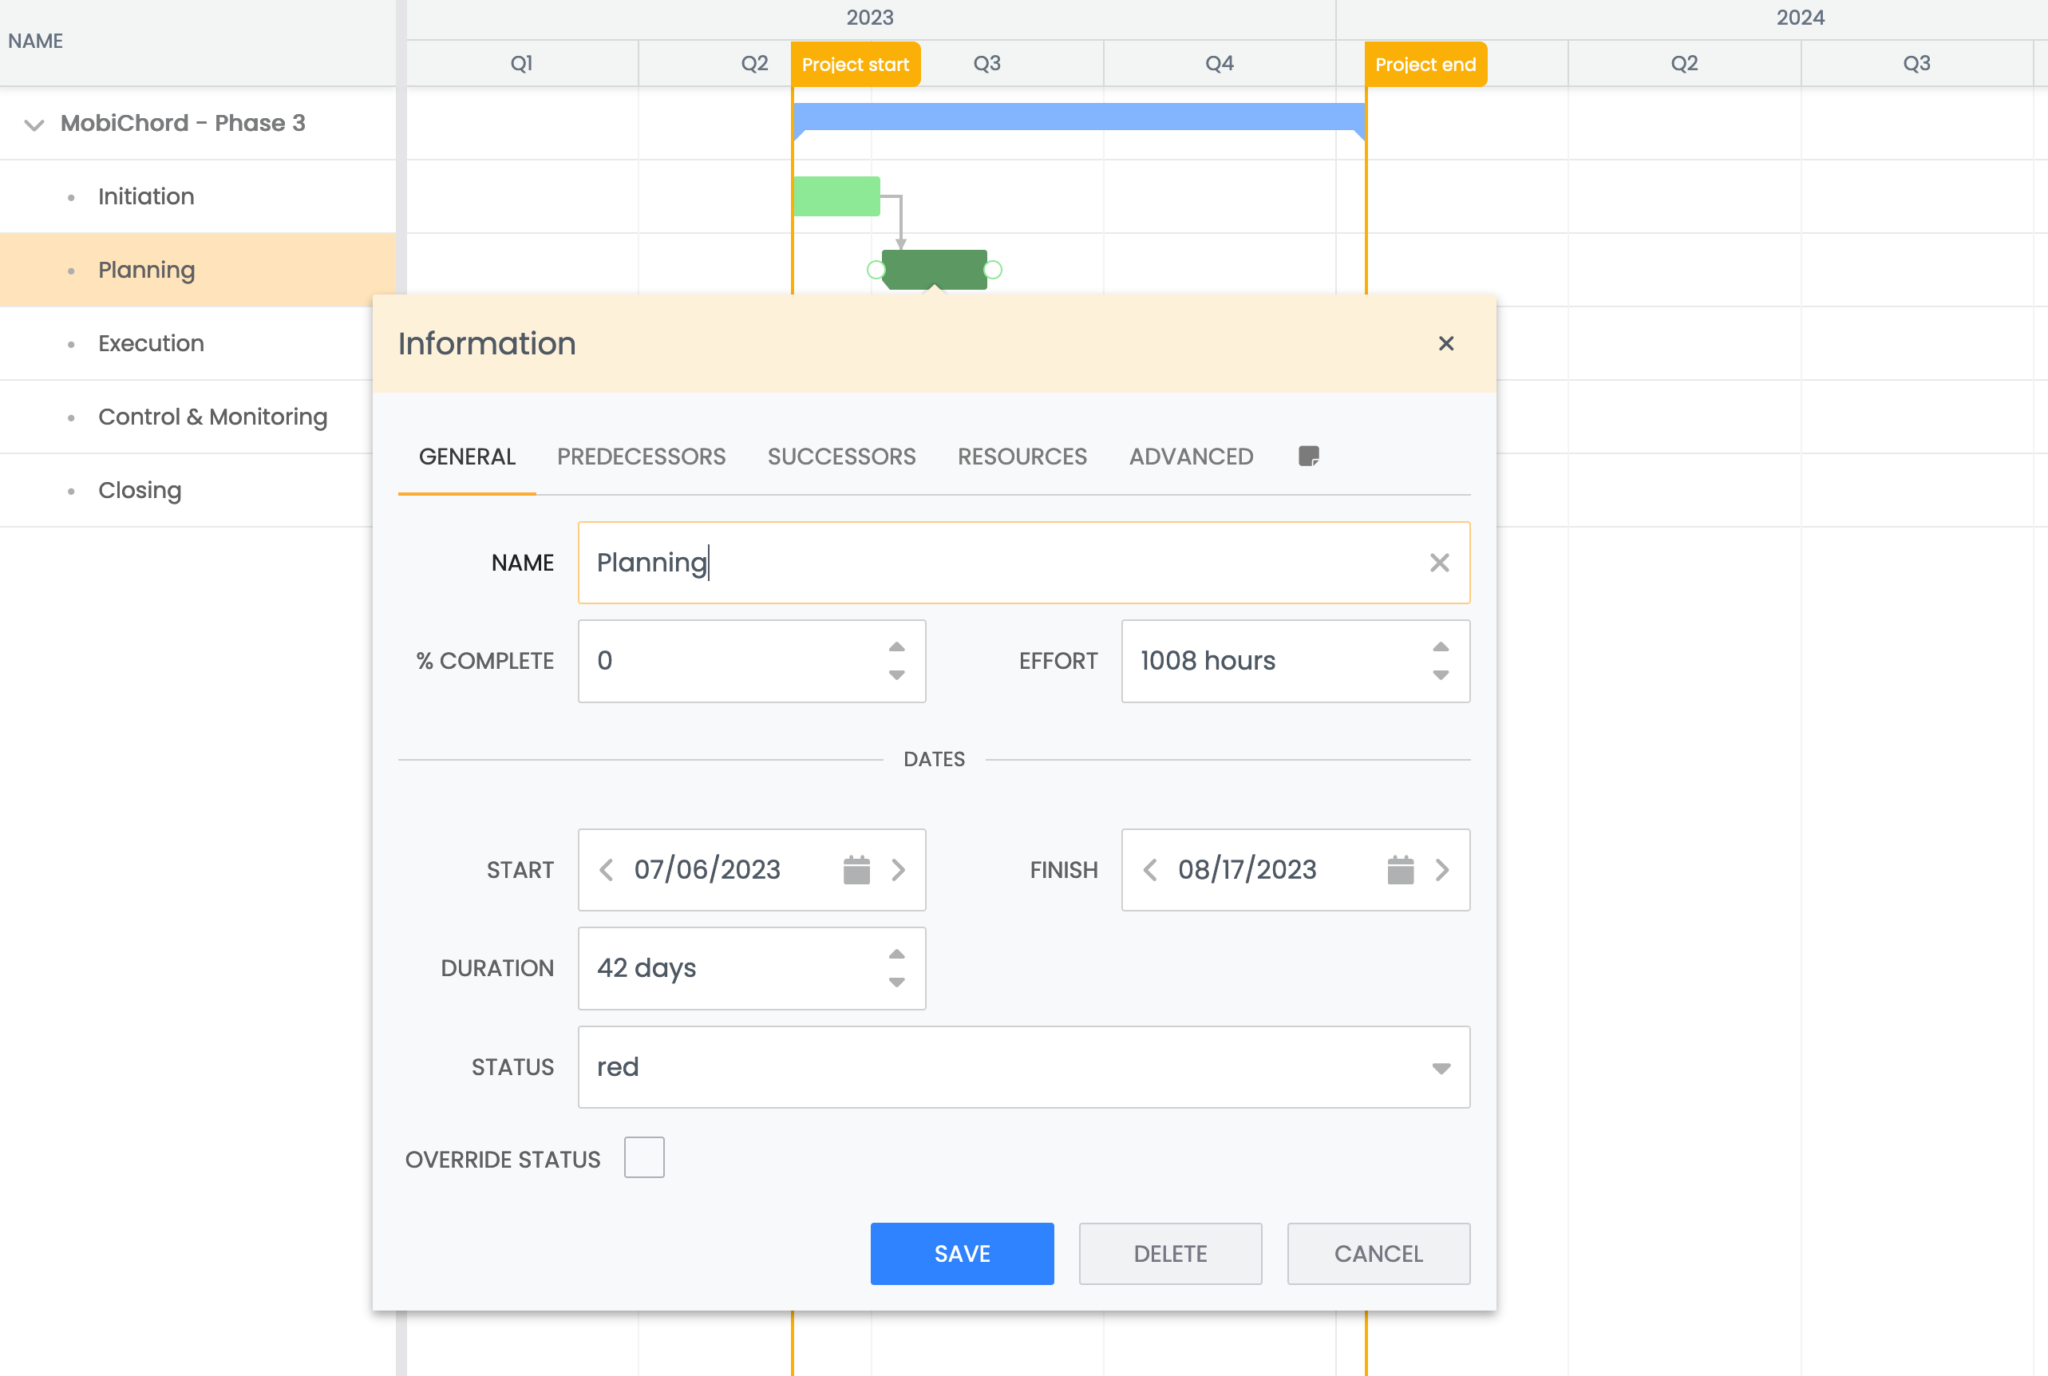
Task: Close the Information dialog
Action: (1446, 343)
